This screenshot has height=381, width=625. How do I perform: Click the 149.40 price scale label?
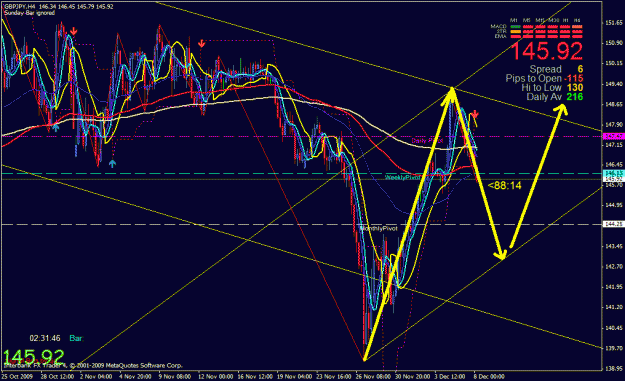[614, 84]
